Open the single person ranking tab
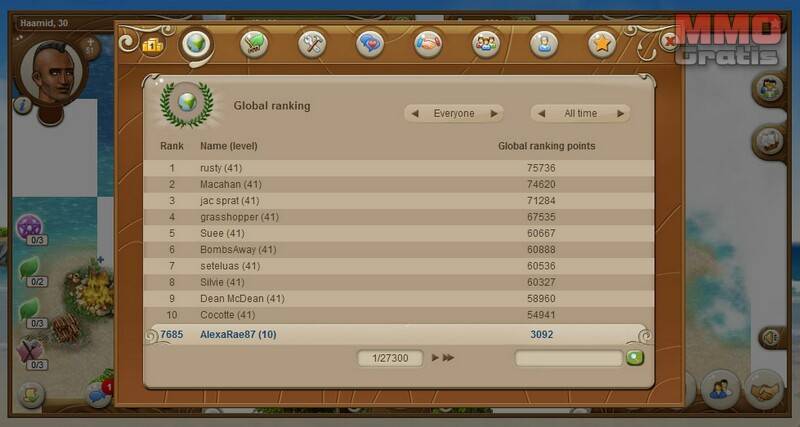Image resolution: width=800 pixels, height=427 pixels. [x=543, y=44]
